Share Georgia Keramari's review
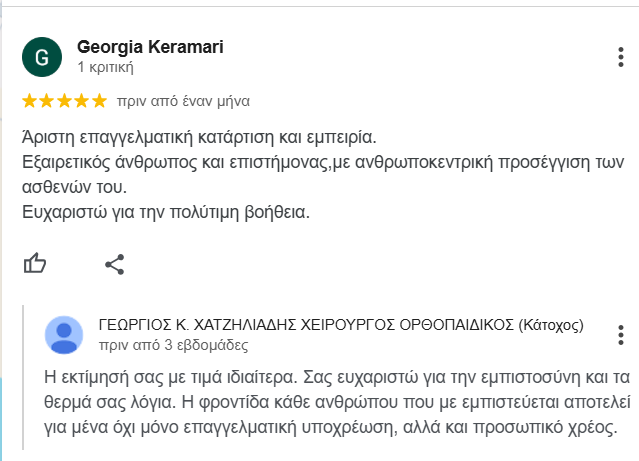The width and height of the screenshot is (639, 461). click(115, 265)
